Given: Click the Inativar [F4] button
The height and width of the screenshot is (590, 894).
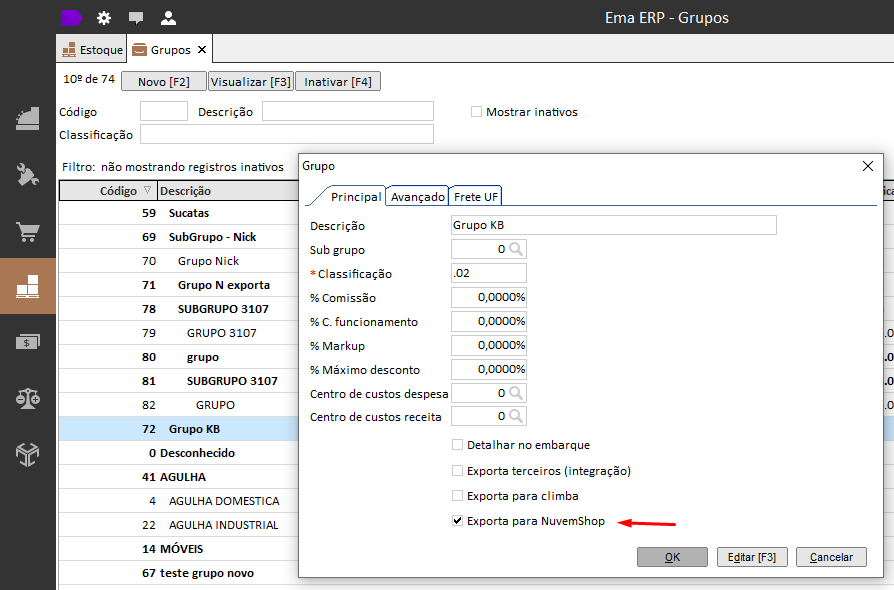Looking at the screenshot, I should [x=338, y=82].
